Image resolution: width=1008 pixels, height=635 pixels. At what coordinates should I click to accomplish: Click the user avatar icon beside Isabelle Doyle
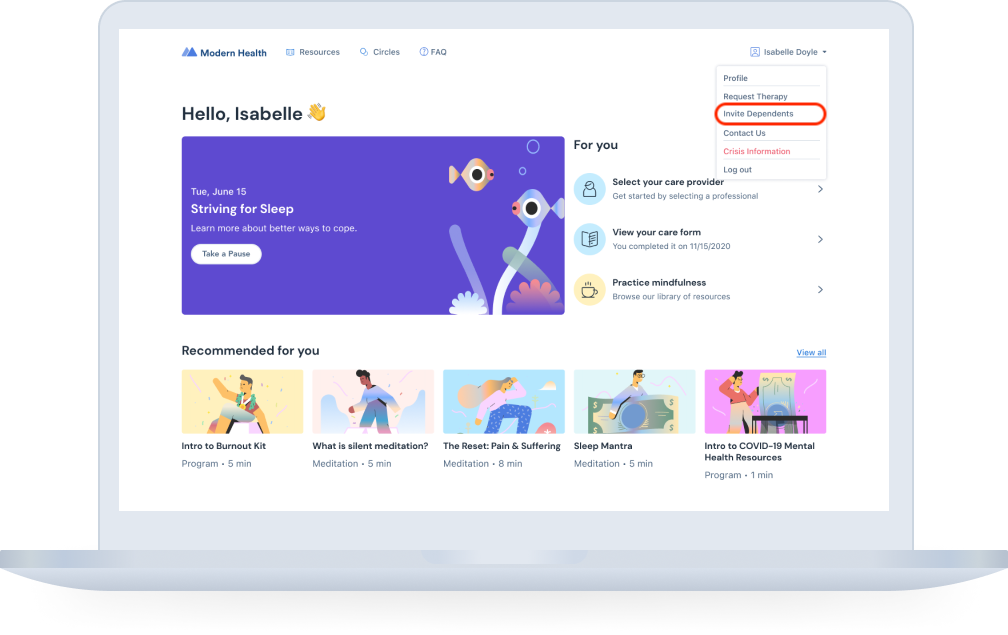(755, 52)
